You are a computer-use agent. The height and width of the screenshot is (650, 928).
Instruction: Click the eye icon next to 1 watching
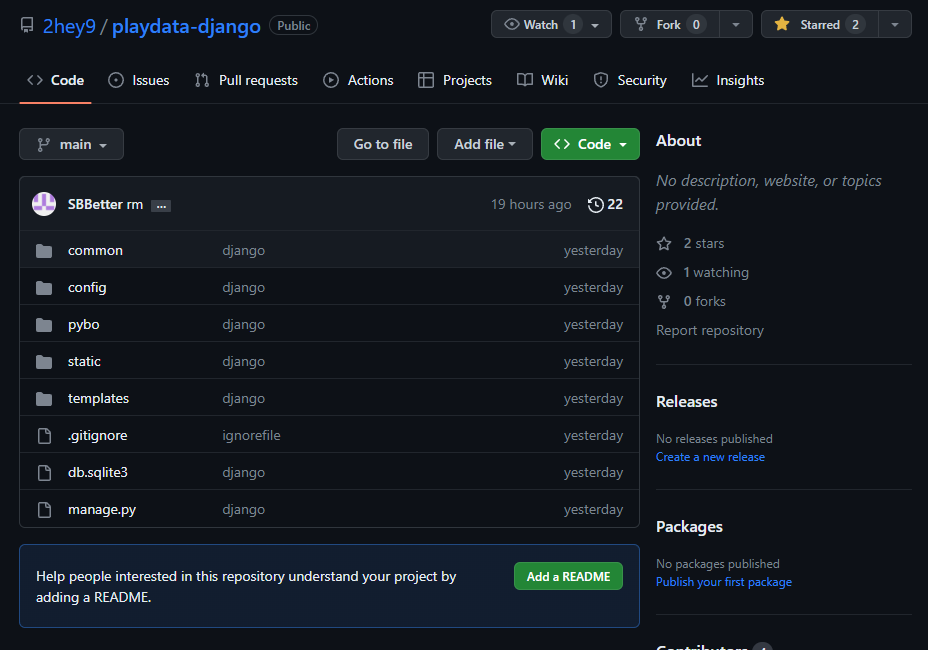[x=664, y=272]
